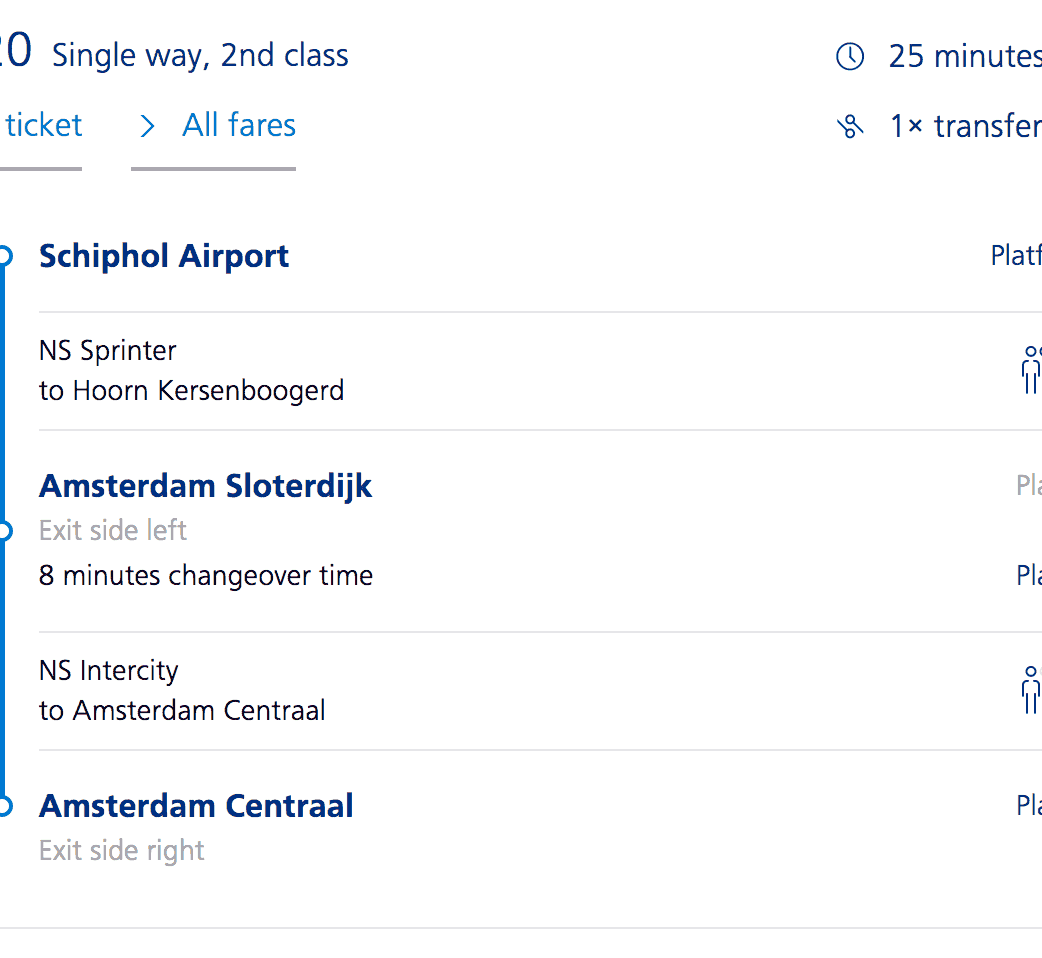
Task: Click the crowd occupancy icon for NS Sprinter
Action: (x=1031, y=370)
